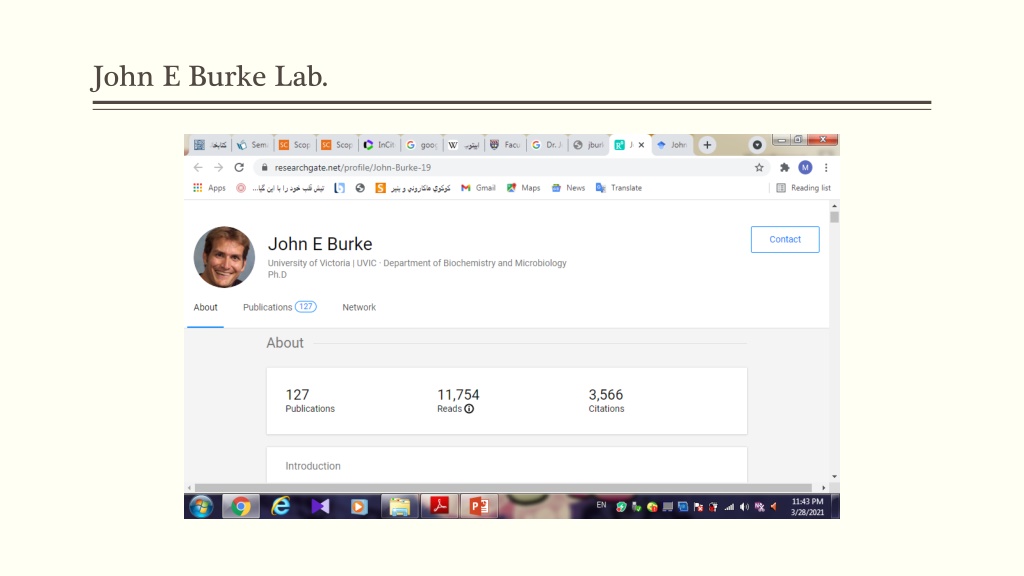The height and width of the screenshot is (576, 1024).
Task: Click the 3,566 Citations stat
Action: tap(606, 401)
